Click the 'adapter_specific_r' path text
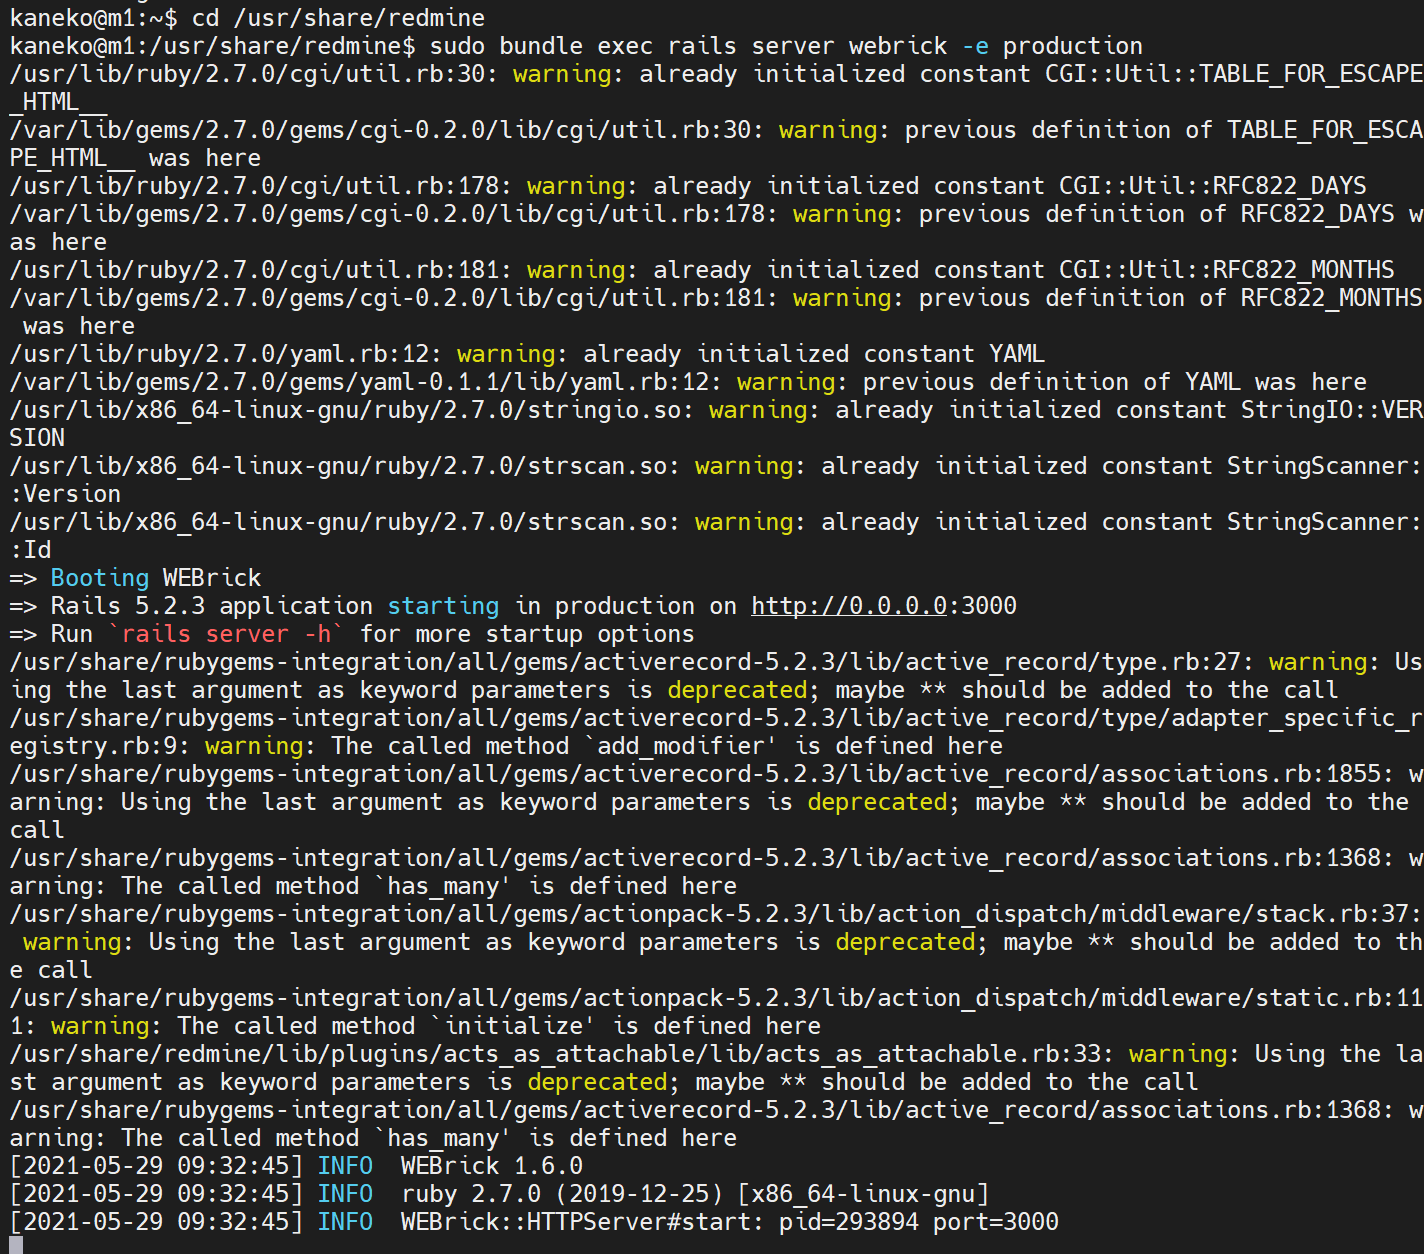Image resolution: width=1424 pixels, height=1254 pixels. 1296,718
